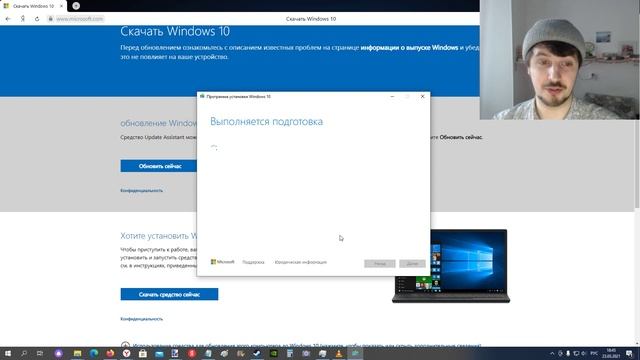Screen dimensions: 640x360
Task: Click 'Юридическая информация' link in setup window
Action: tap(301, 262)
